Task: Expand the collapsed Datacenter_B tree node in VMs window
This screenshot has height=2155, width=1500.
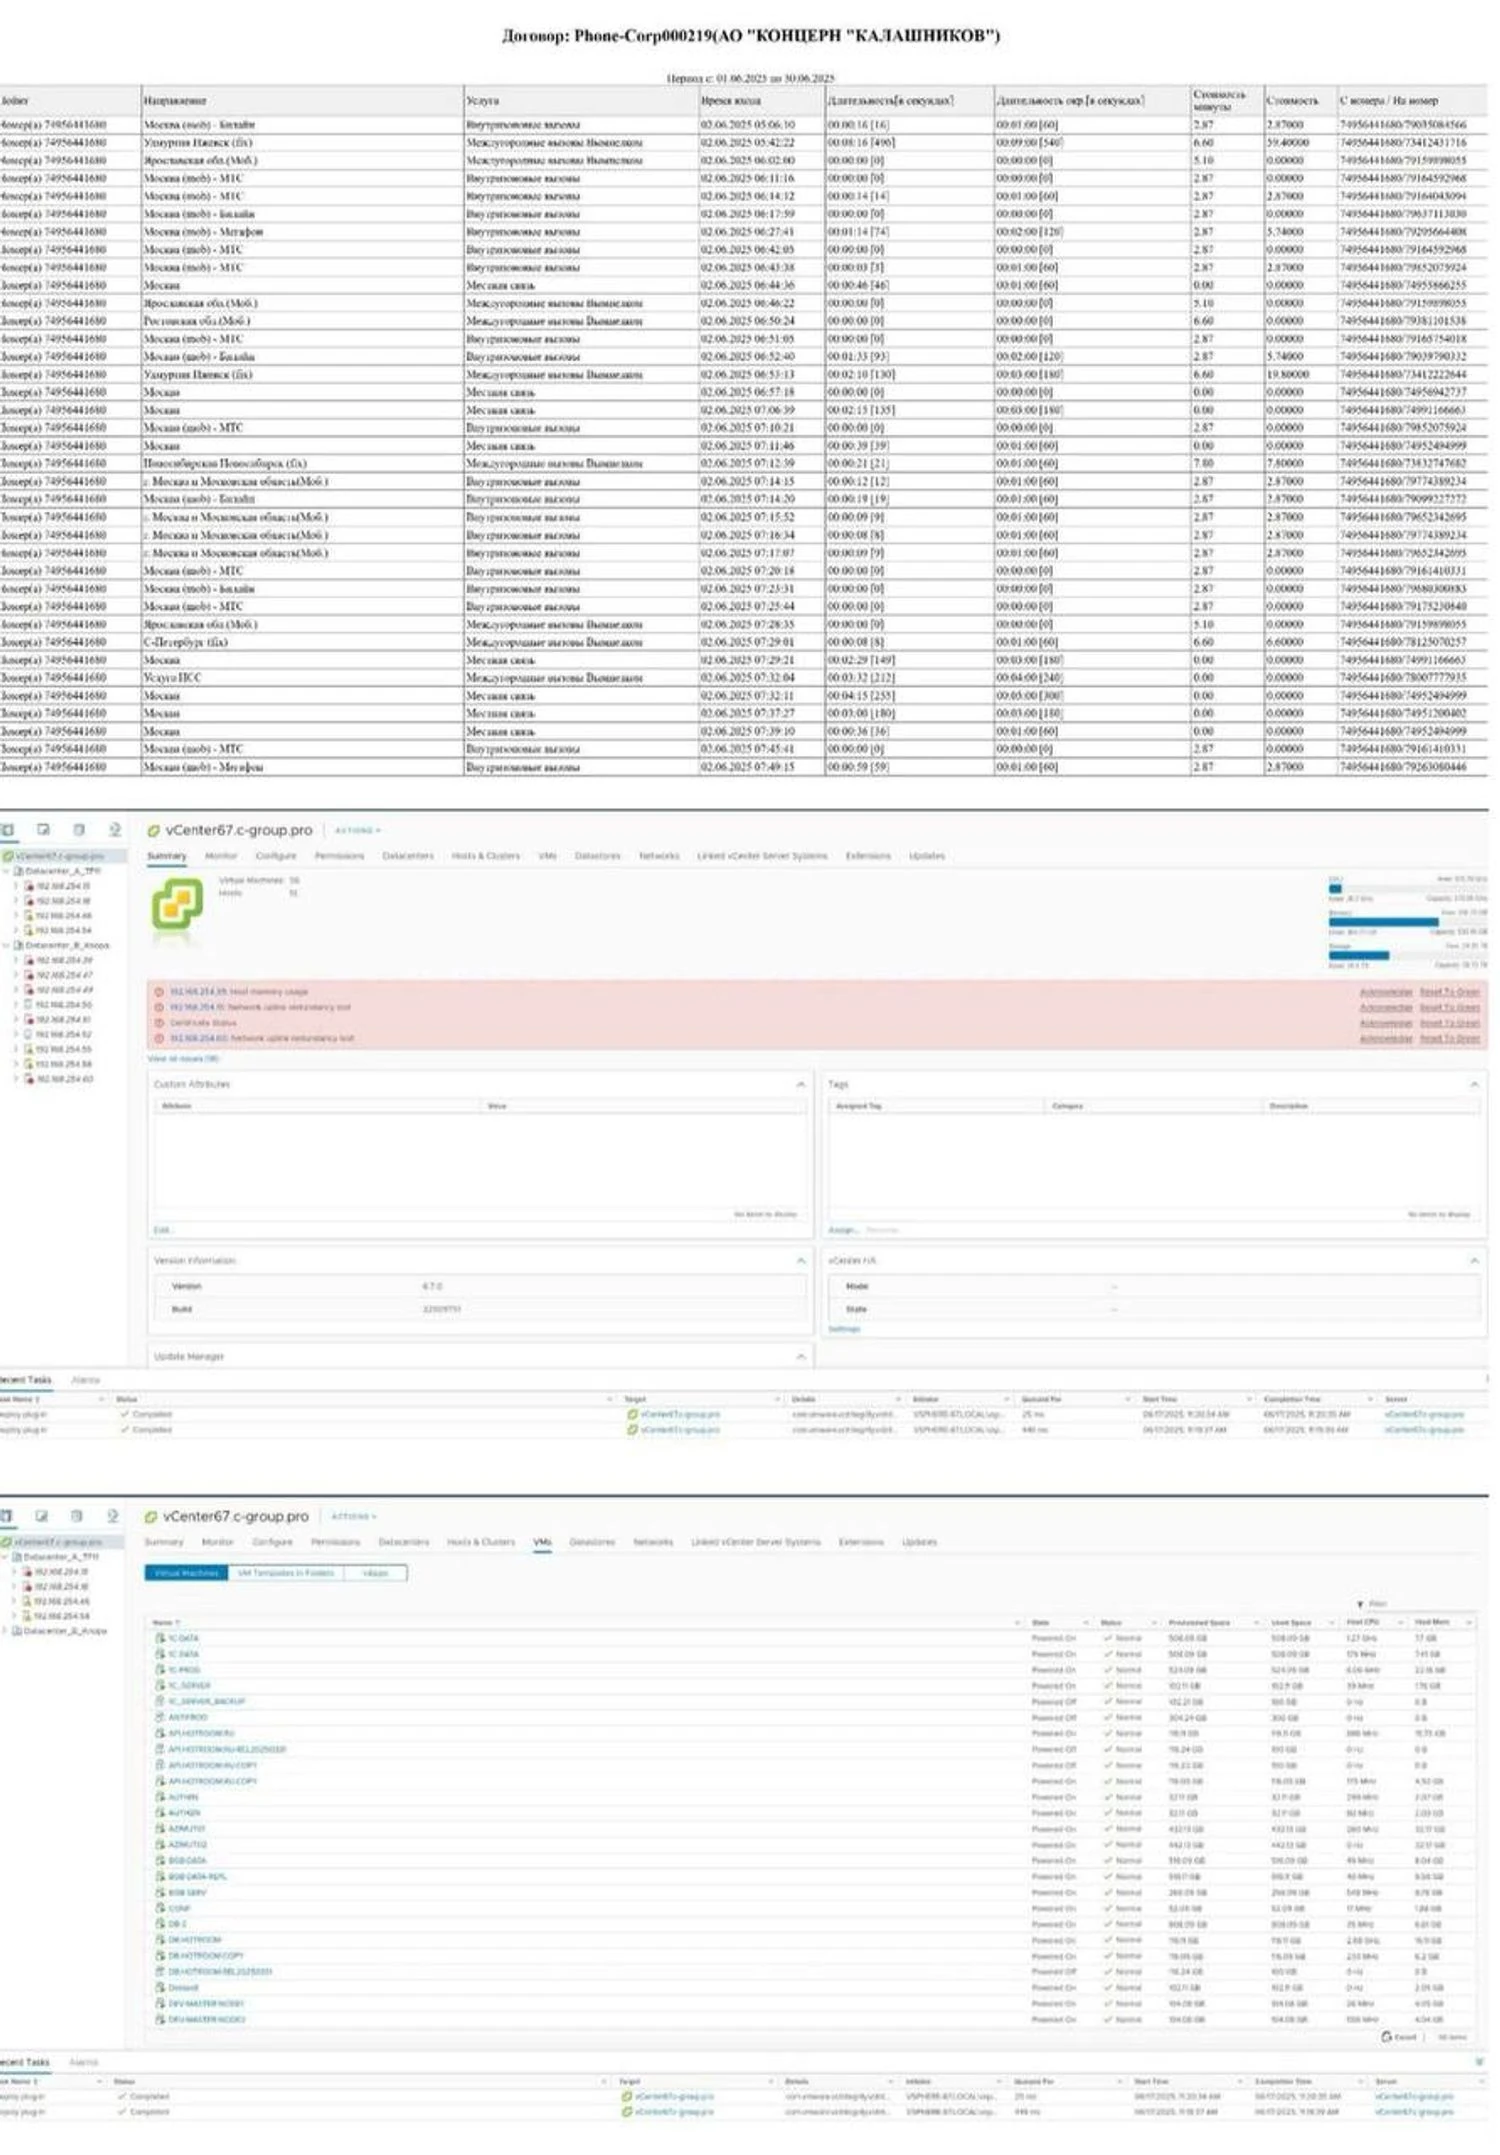Action: [6, 1631]
